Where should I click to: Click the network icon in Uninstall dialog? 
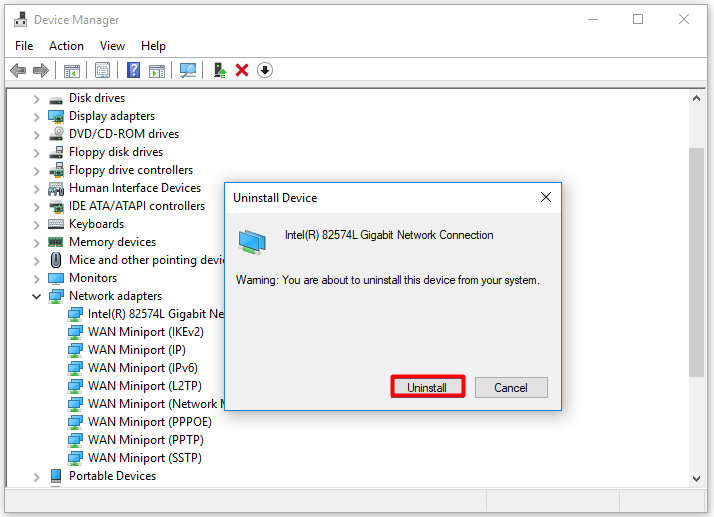pos(252,241)
